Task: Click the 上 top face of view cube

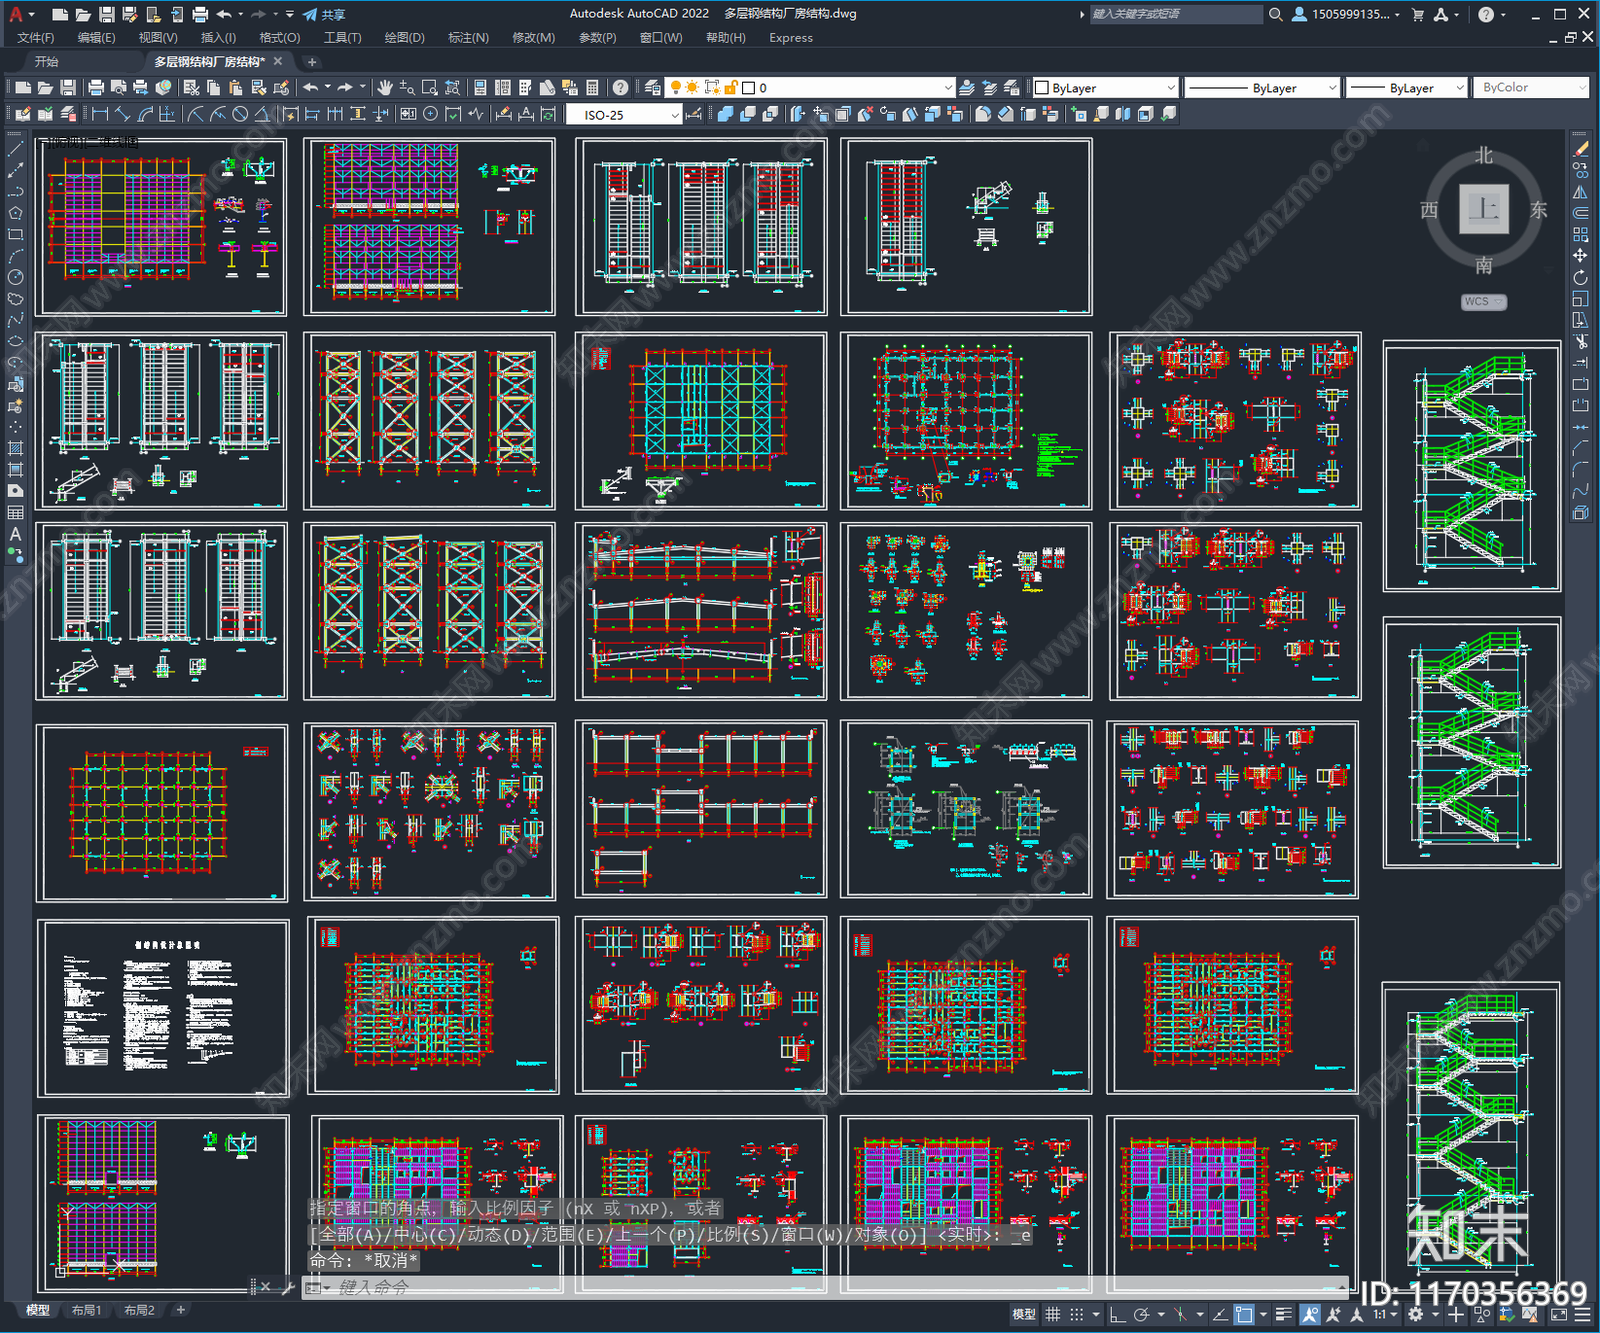Action: tap(1483, 209)
